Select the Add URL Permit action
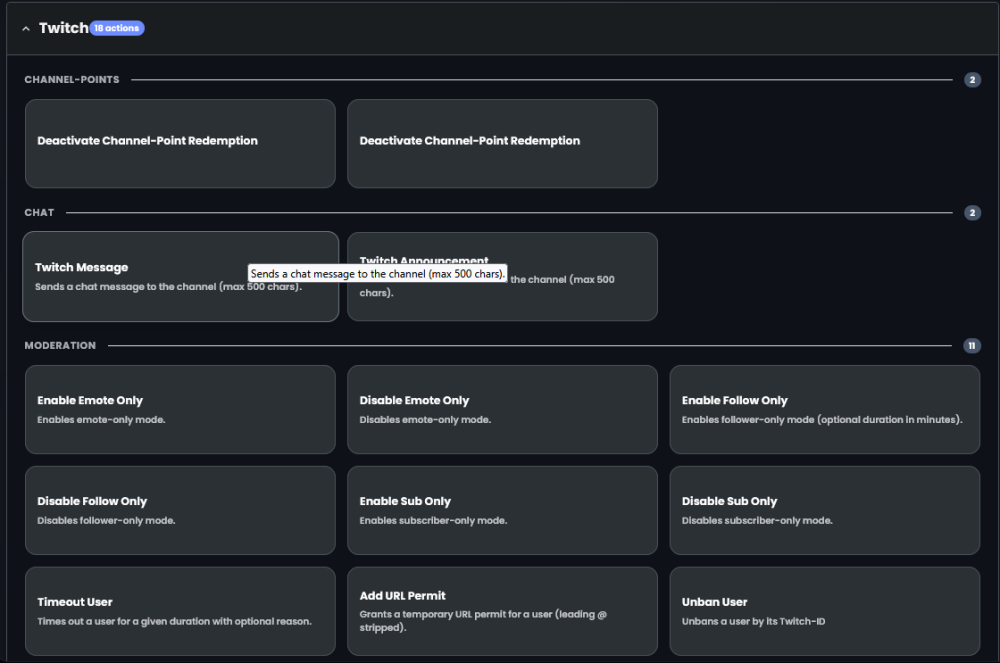 coord(503,611)
